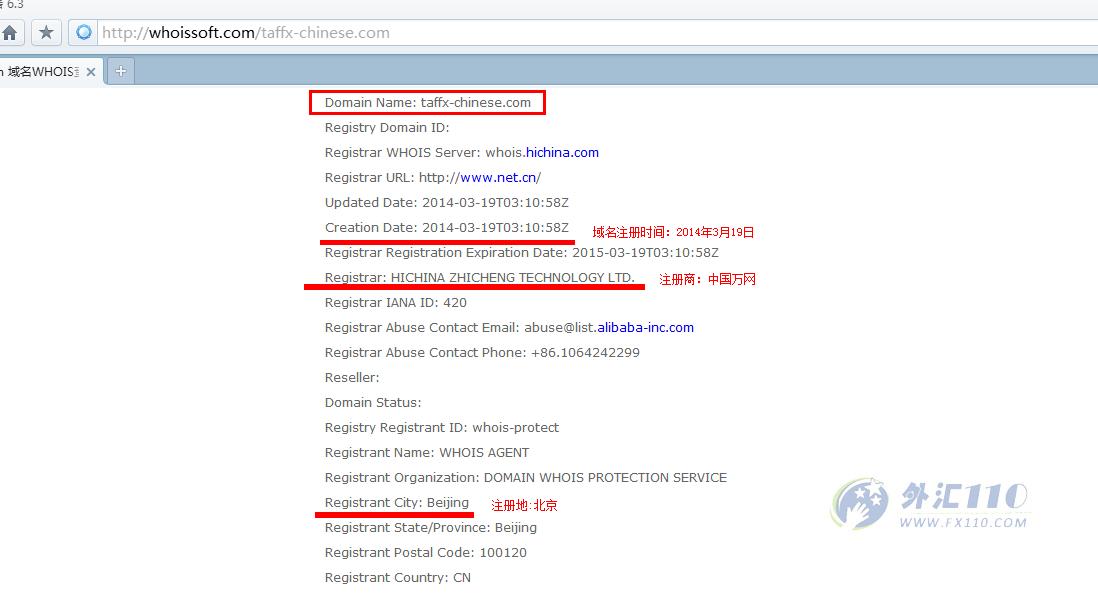Screen dimensions: 1098x594
Task: Click the Registrant Organization line
Action: click(526, 478)
